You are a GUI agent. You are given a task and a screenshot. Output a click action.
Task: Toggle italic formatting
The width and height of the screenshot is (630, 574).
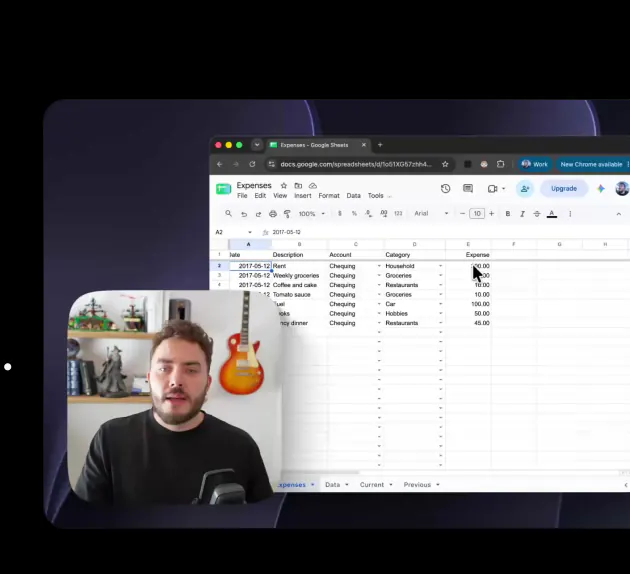[x=522, y=214]
